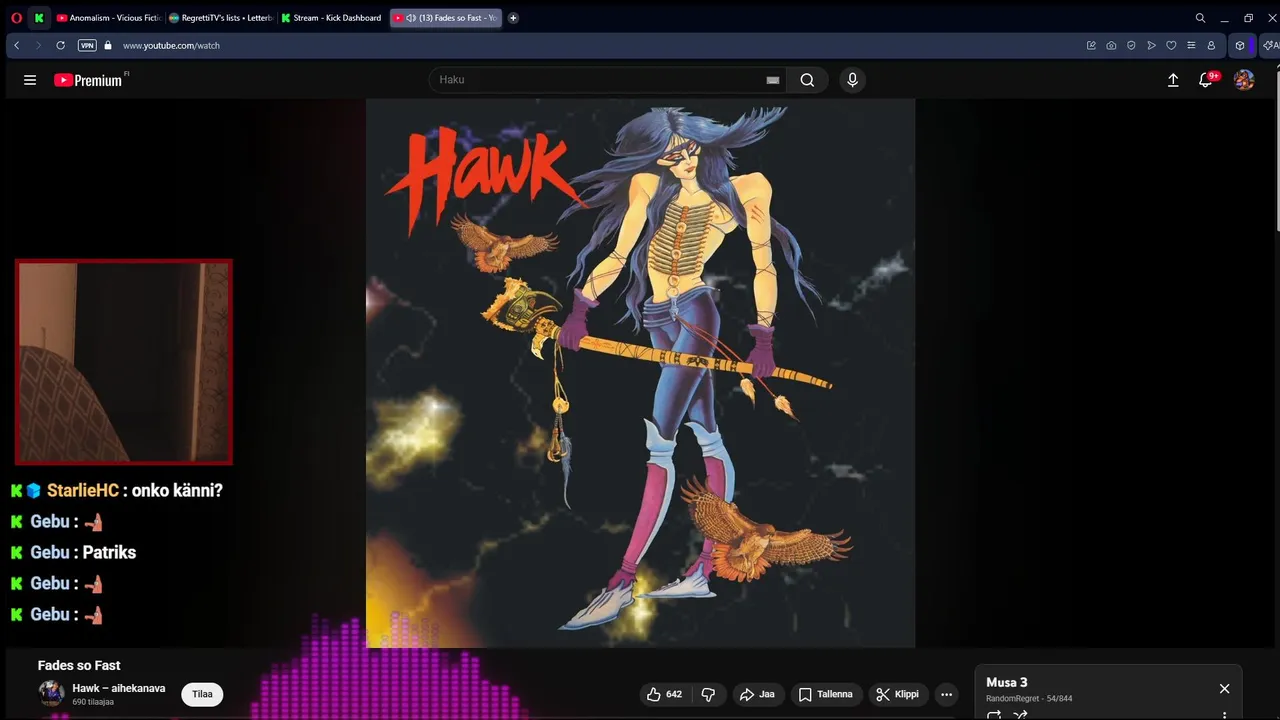The height and width of the screenshot is (720, 1280).
Task: Share the video via Jaa
Action: [757, 694]
